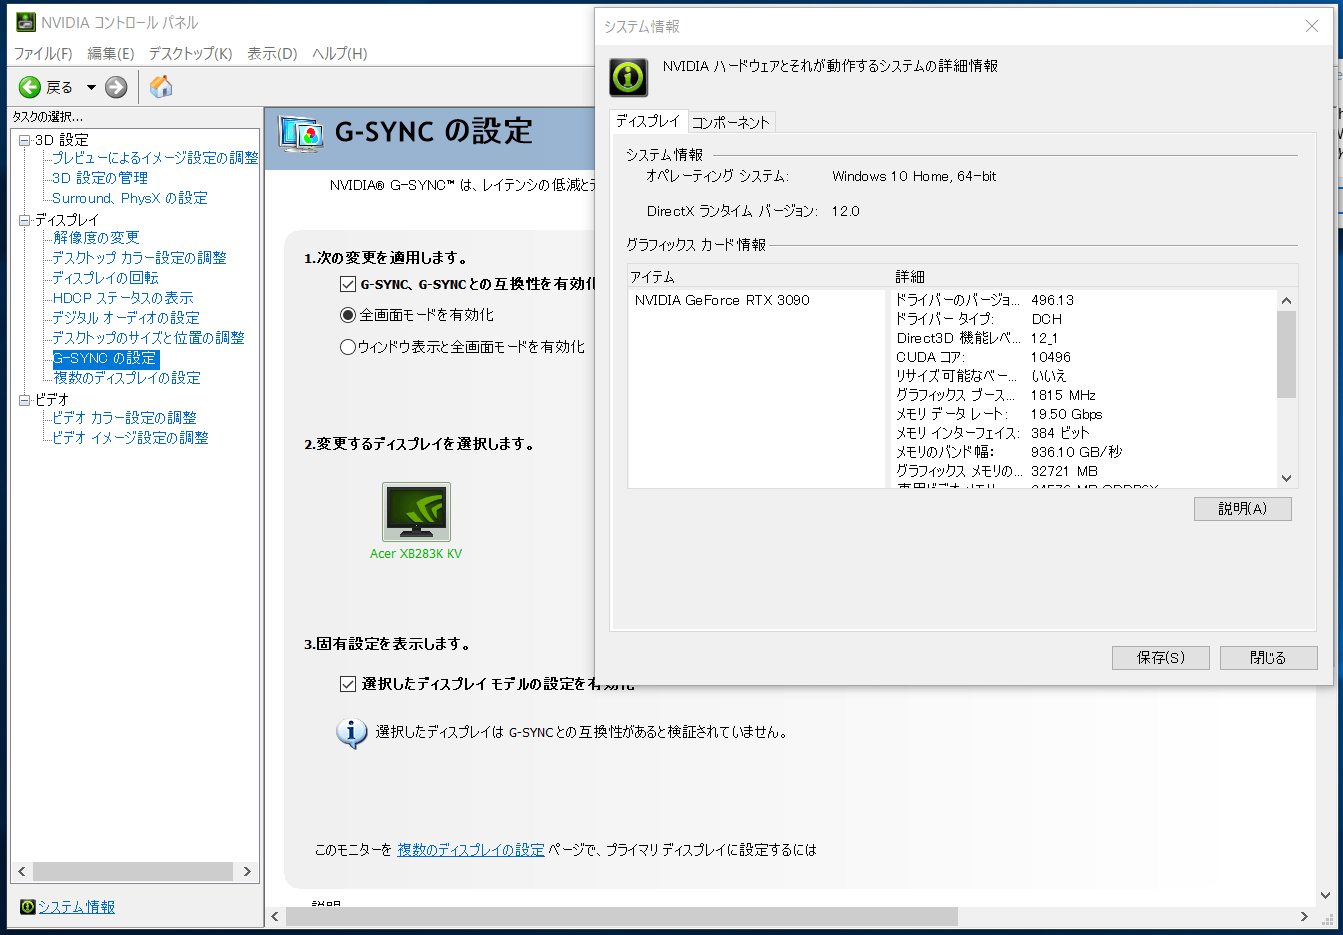Toggle 選択したディスプレイ モデルの設定 checkbox

click(x=348, y=684)
